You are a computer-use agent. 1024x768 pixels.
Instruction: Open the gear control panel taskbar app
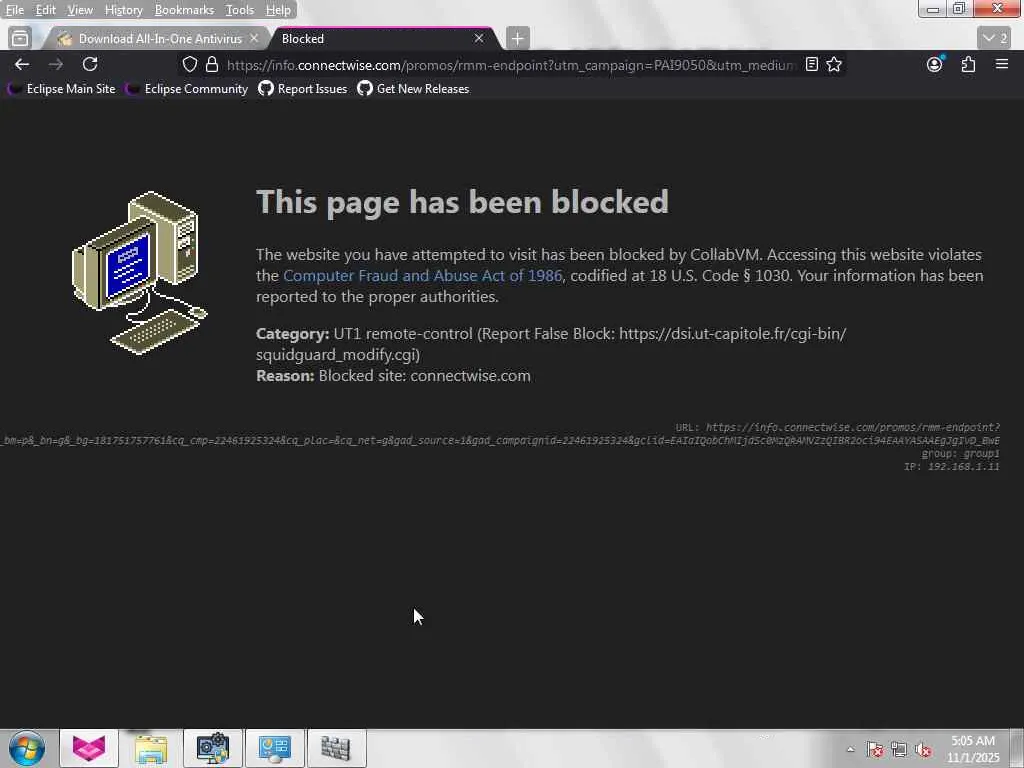pyautogui.click(x=213, y=748)
